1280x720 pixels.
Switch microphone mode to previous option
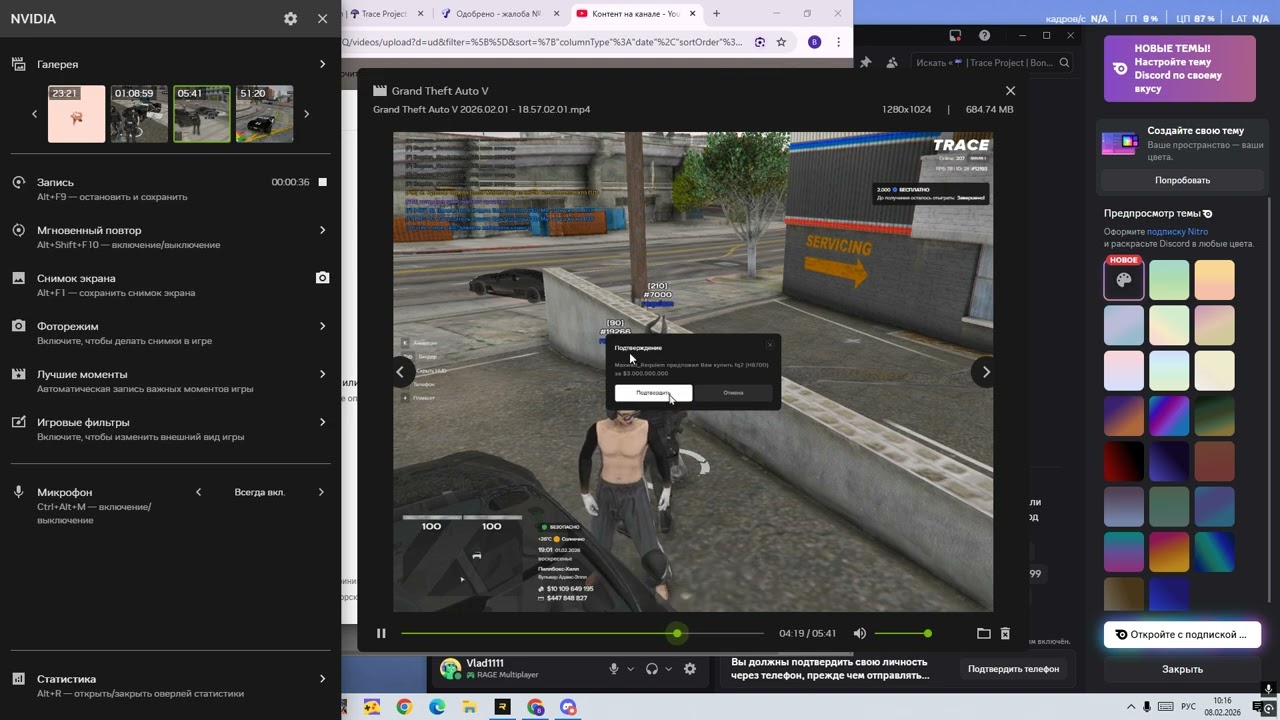pyautogui.click(x=198, y=492)
